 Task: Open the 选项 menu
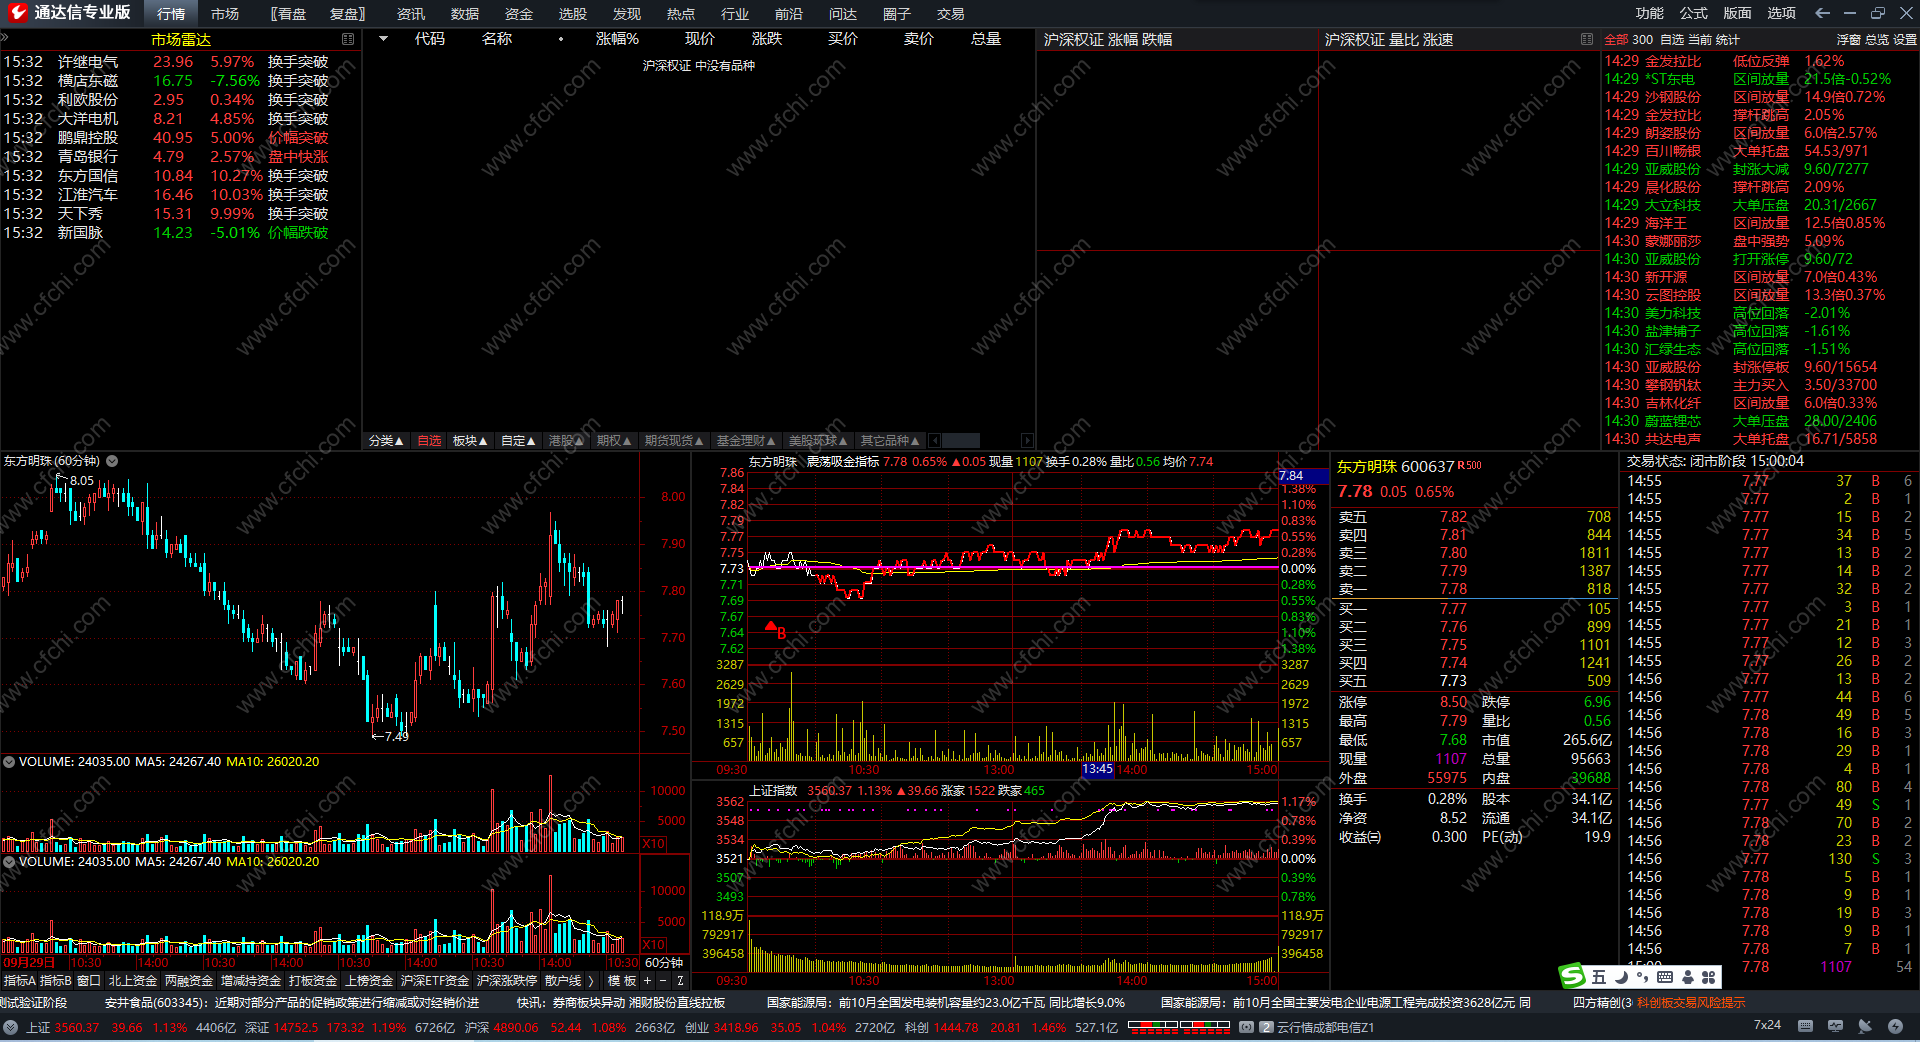(x=1782, y=13)
